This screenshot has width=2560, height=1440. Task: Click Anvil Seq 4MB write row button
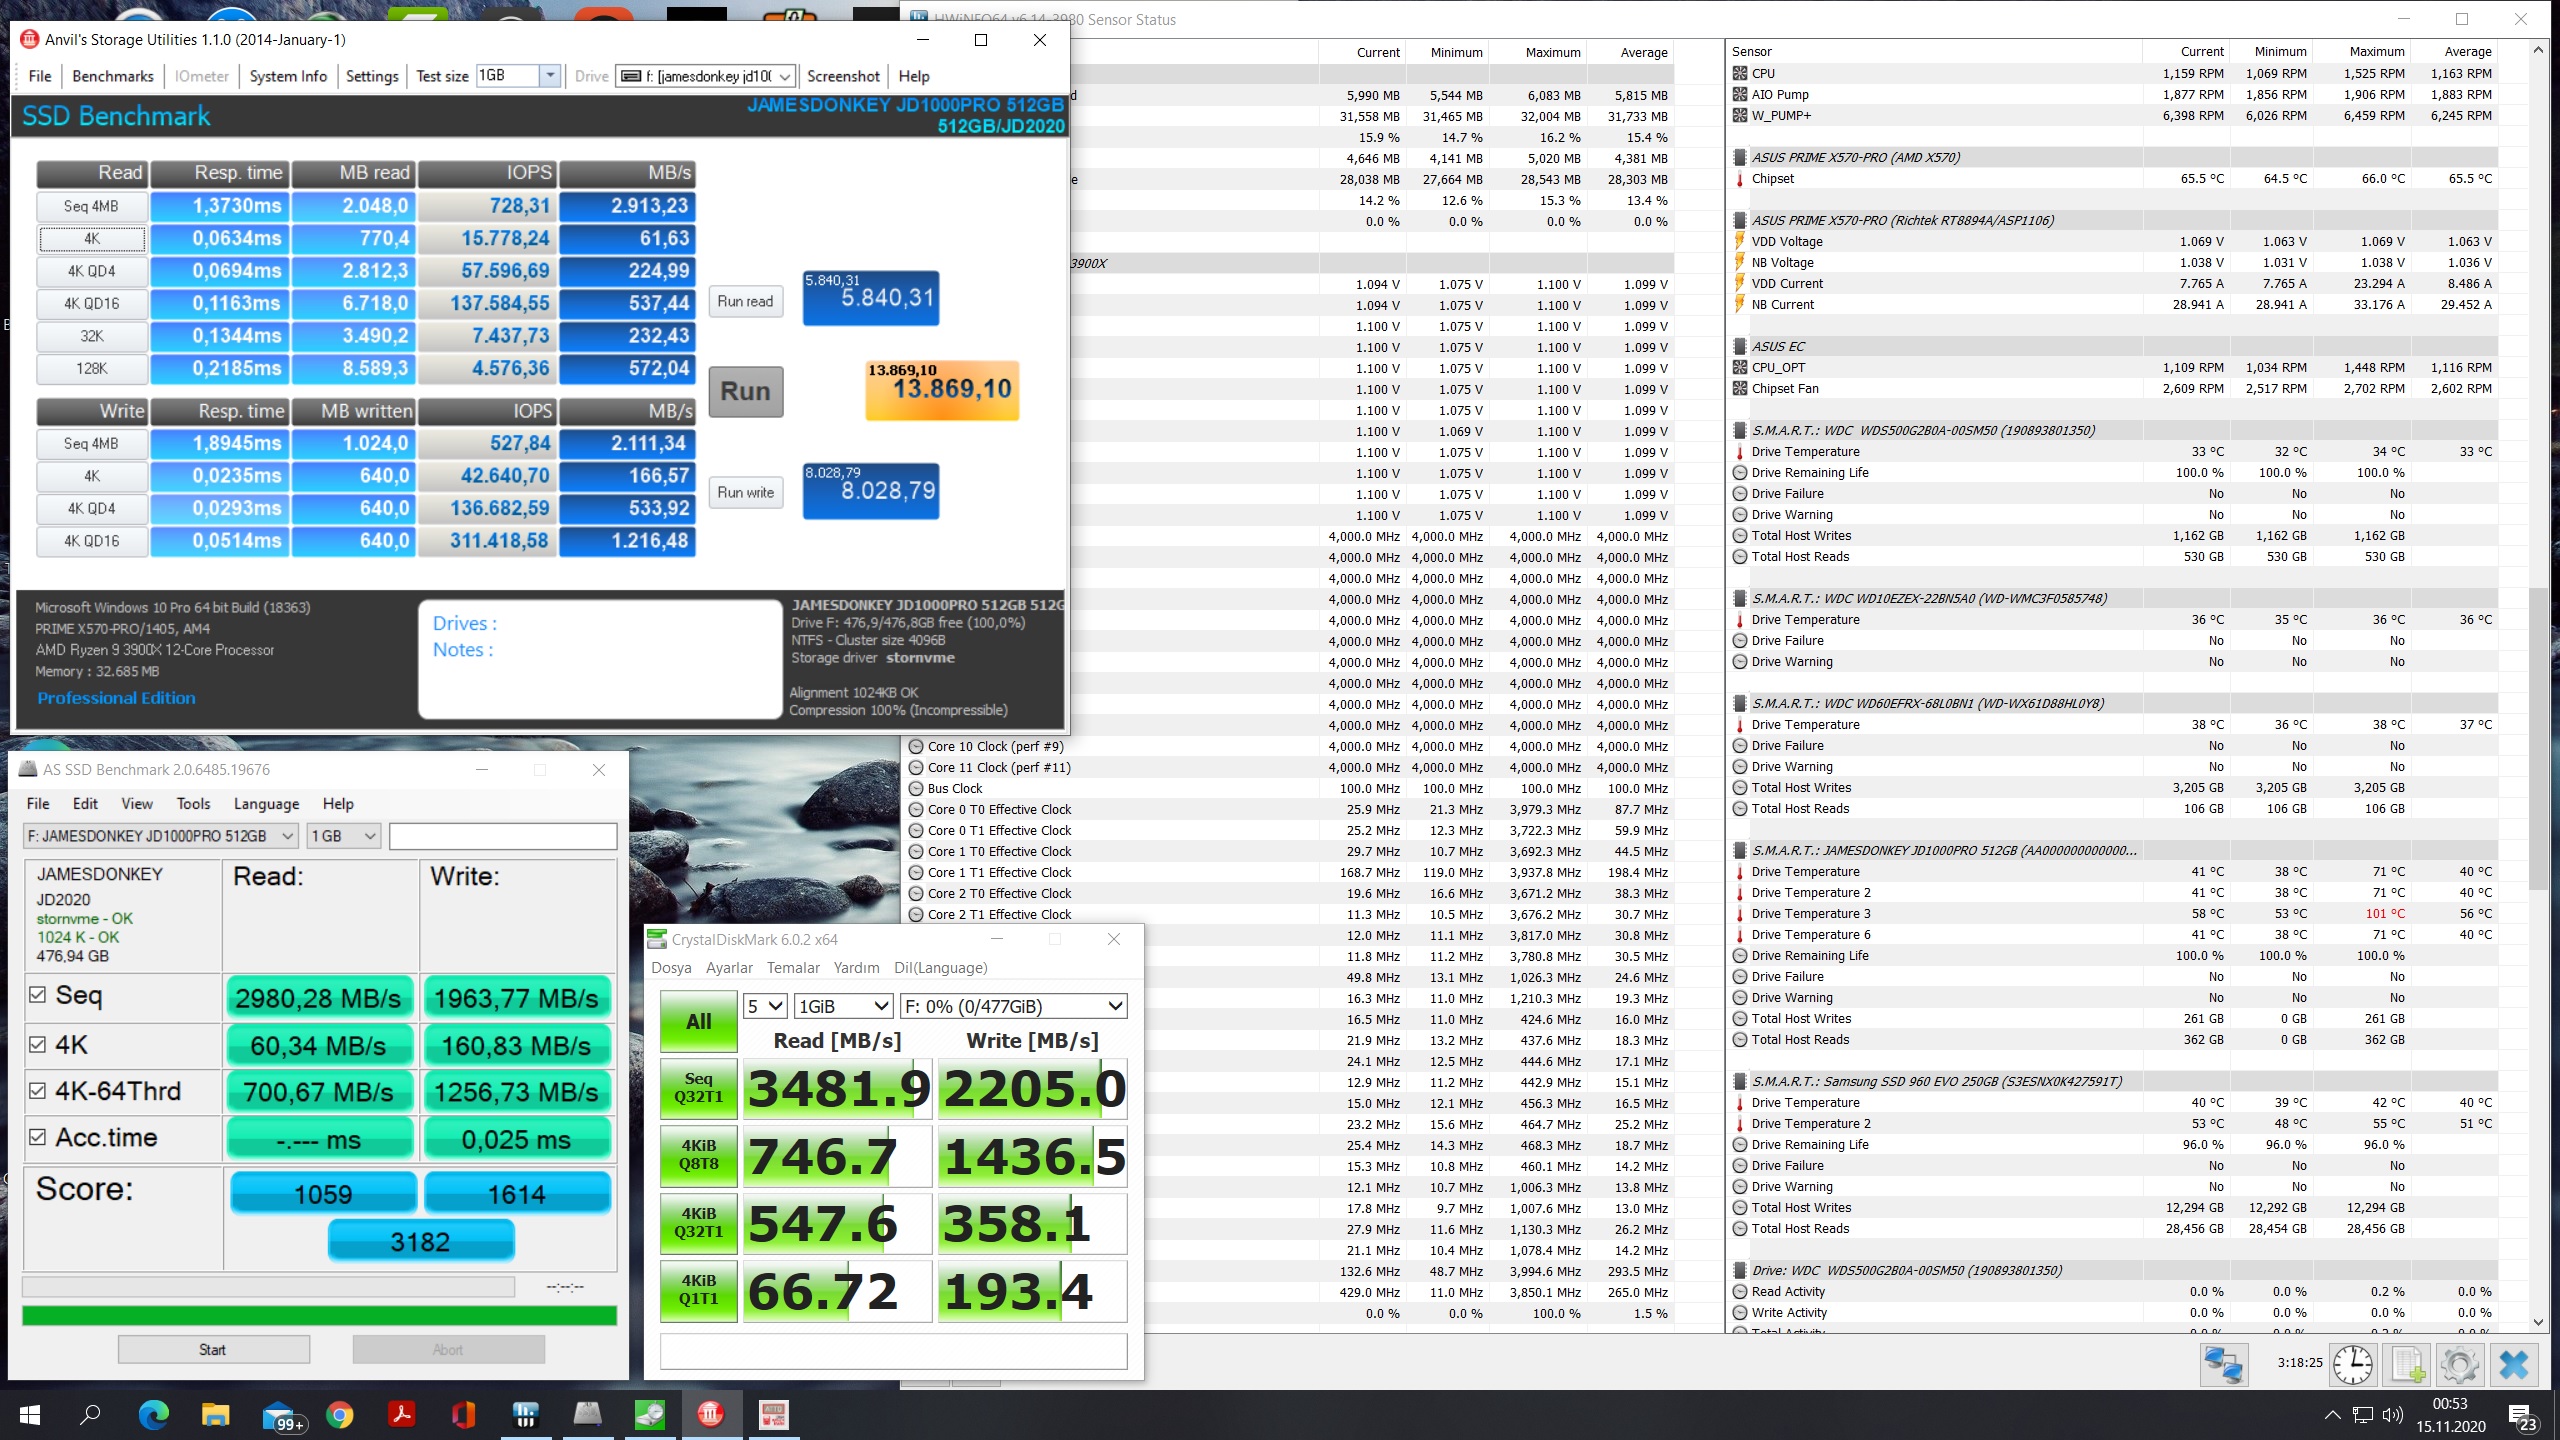point(92,444)
